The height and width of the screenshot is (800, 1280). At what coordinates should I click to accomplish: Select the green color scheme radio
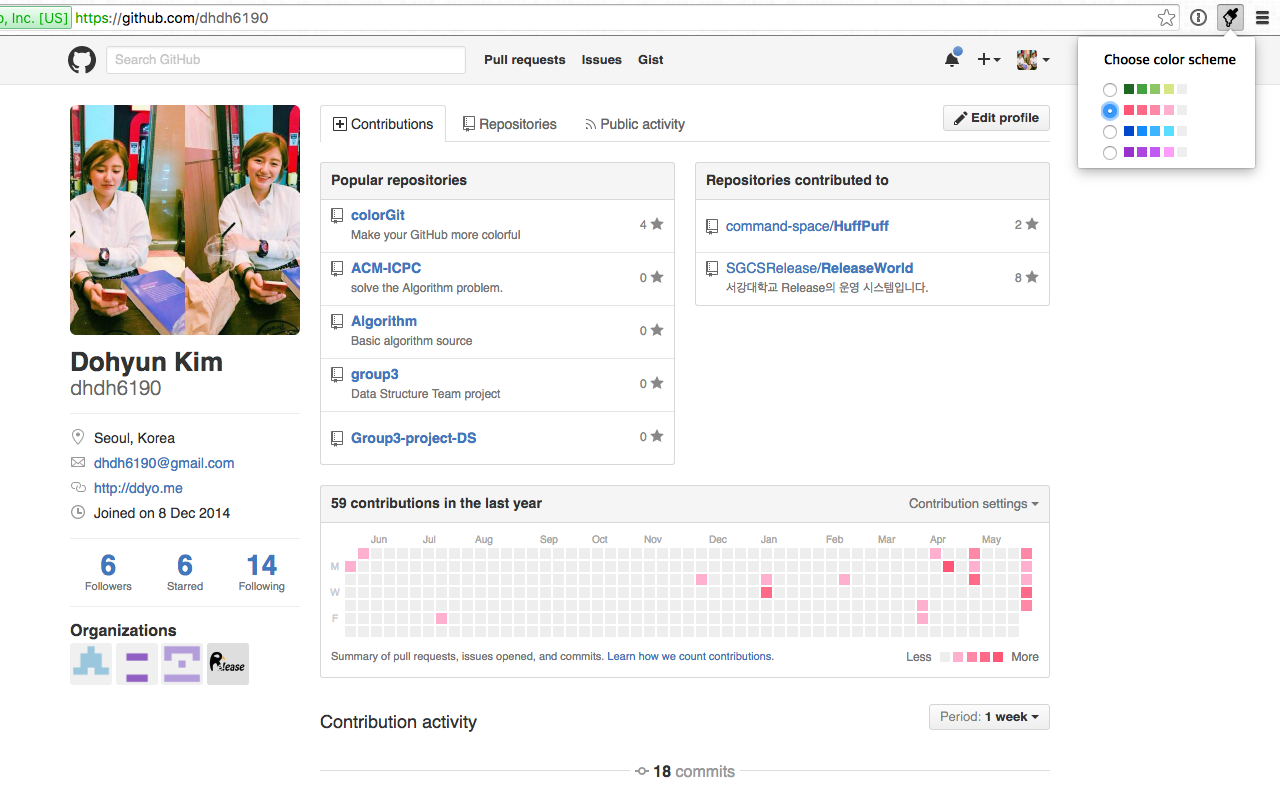(1110, 90)
